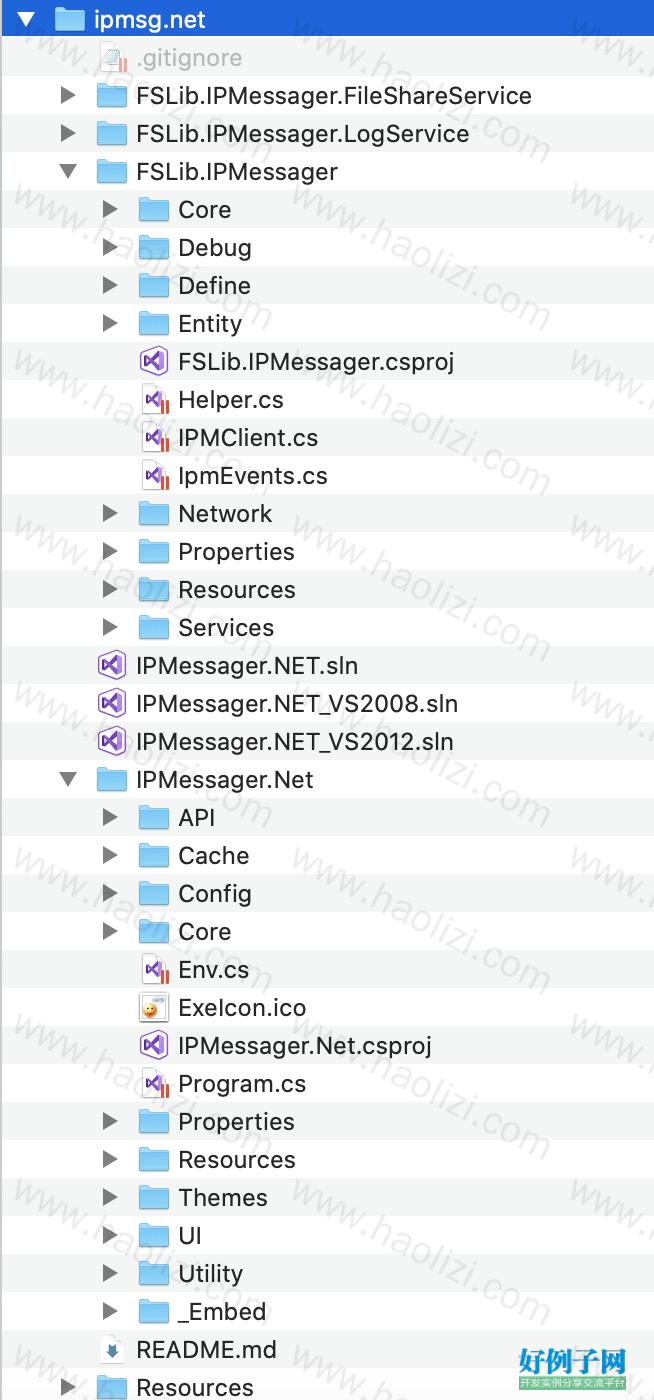Screen dimensions: 654x1400
Task: Click the IPMessager.NET_VS2012.sln solution icon
Action: pyautogui.click(x=111, y=741)
